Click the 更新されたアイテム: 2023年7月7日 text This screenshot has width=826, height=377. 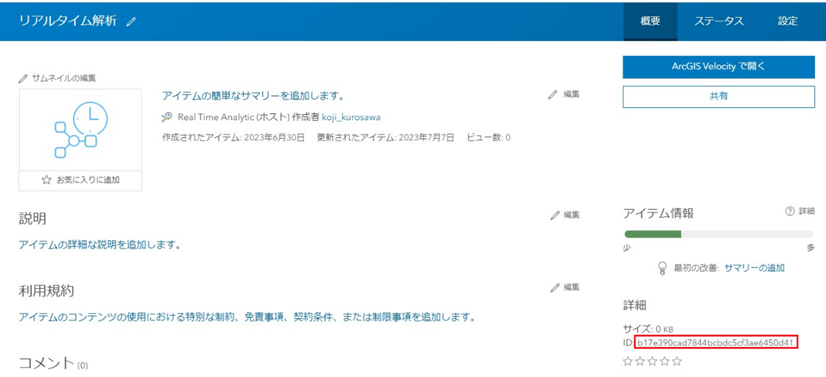[x=385, y=138]
